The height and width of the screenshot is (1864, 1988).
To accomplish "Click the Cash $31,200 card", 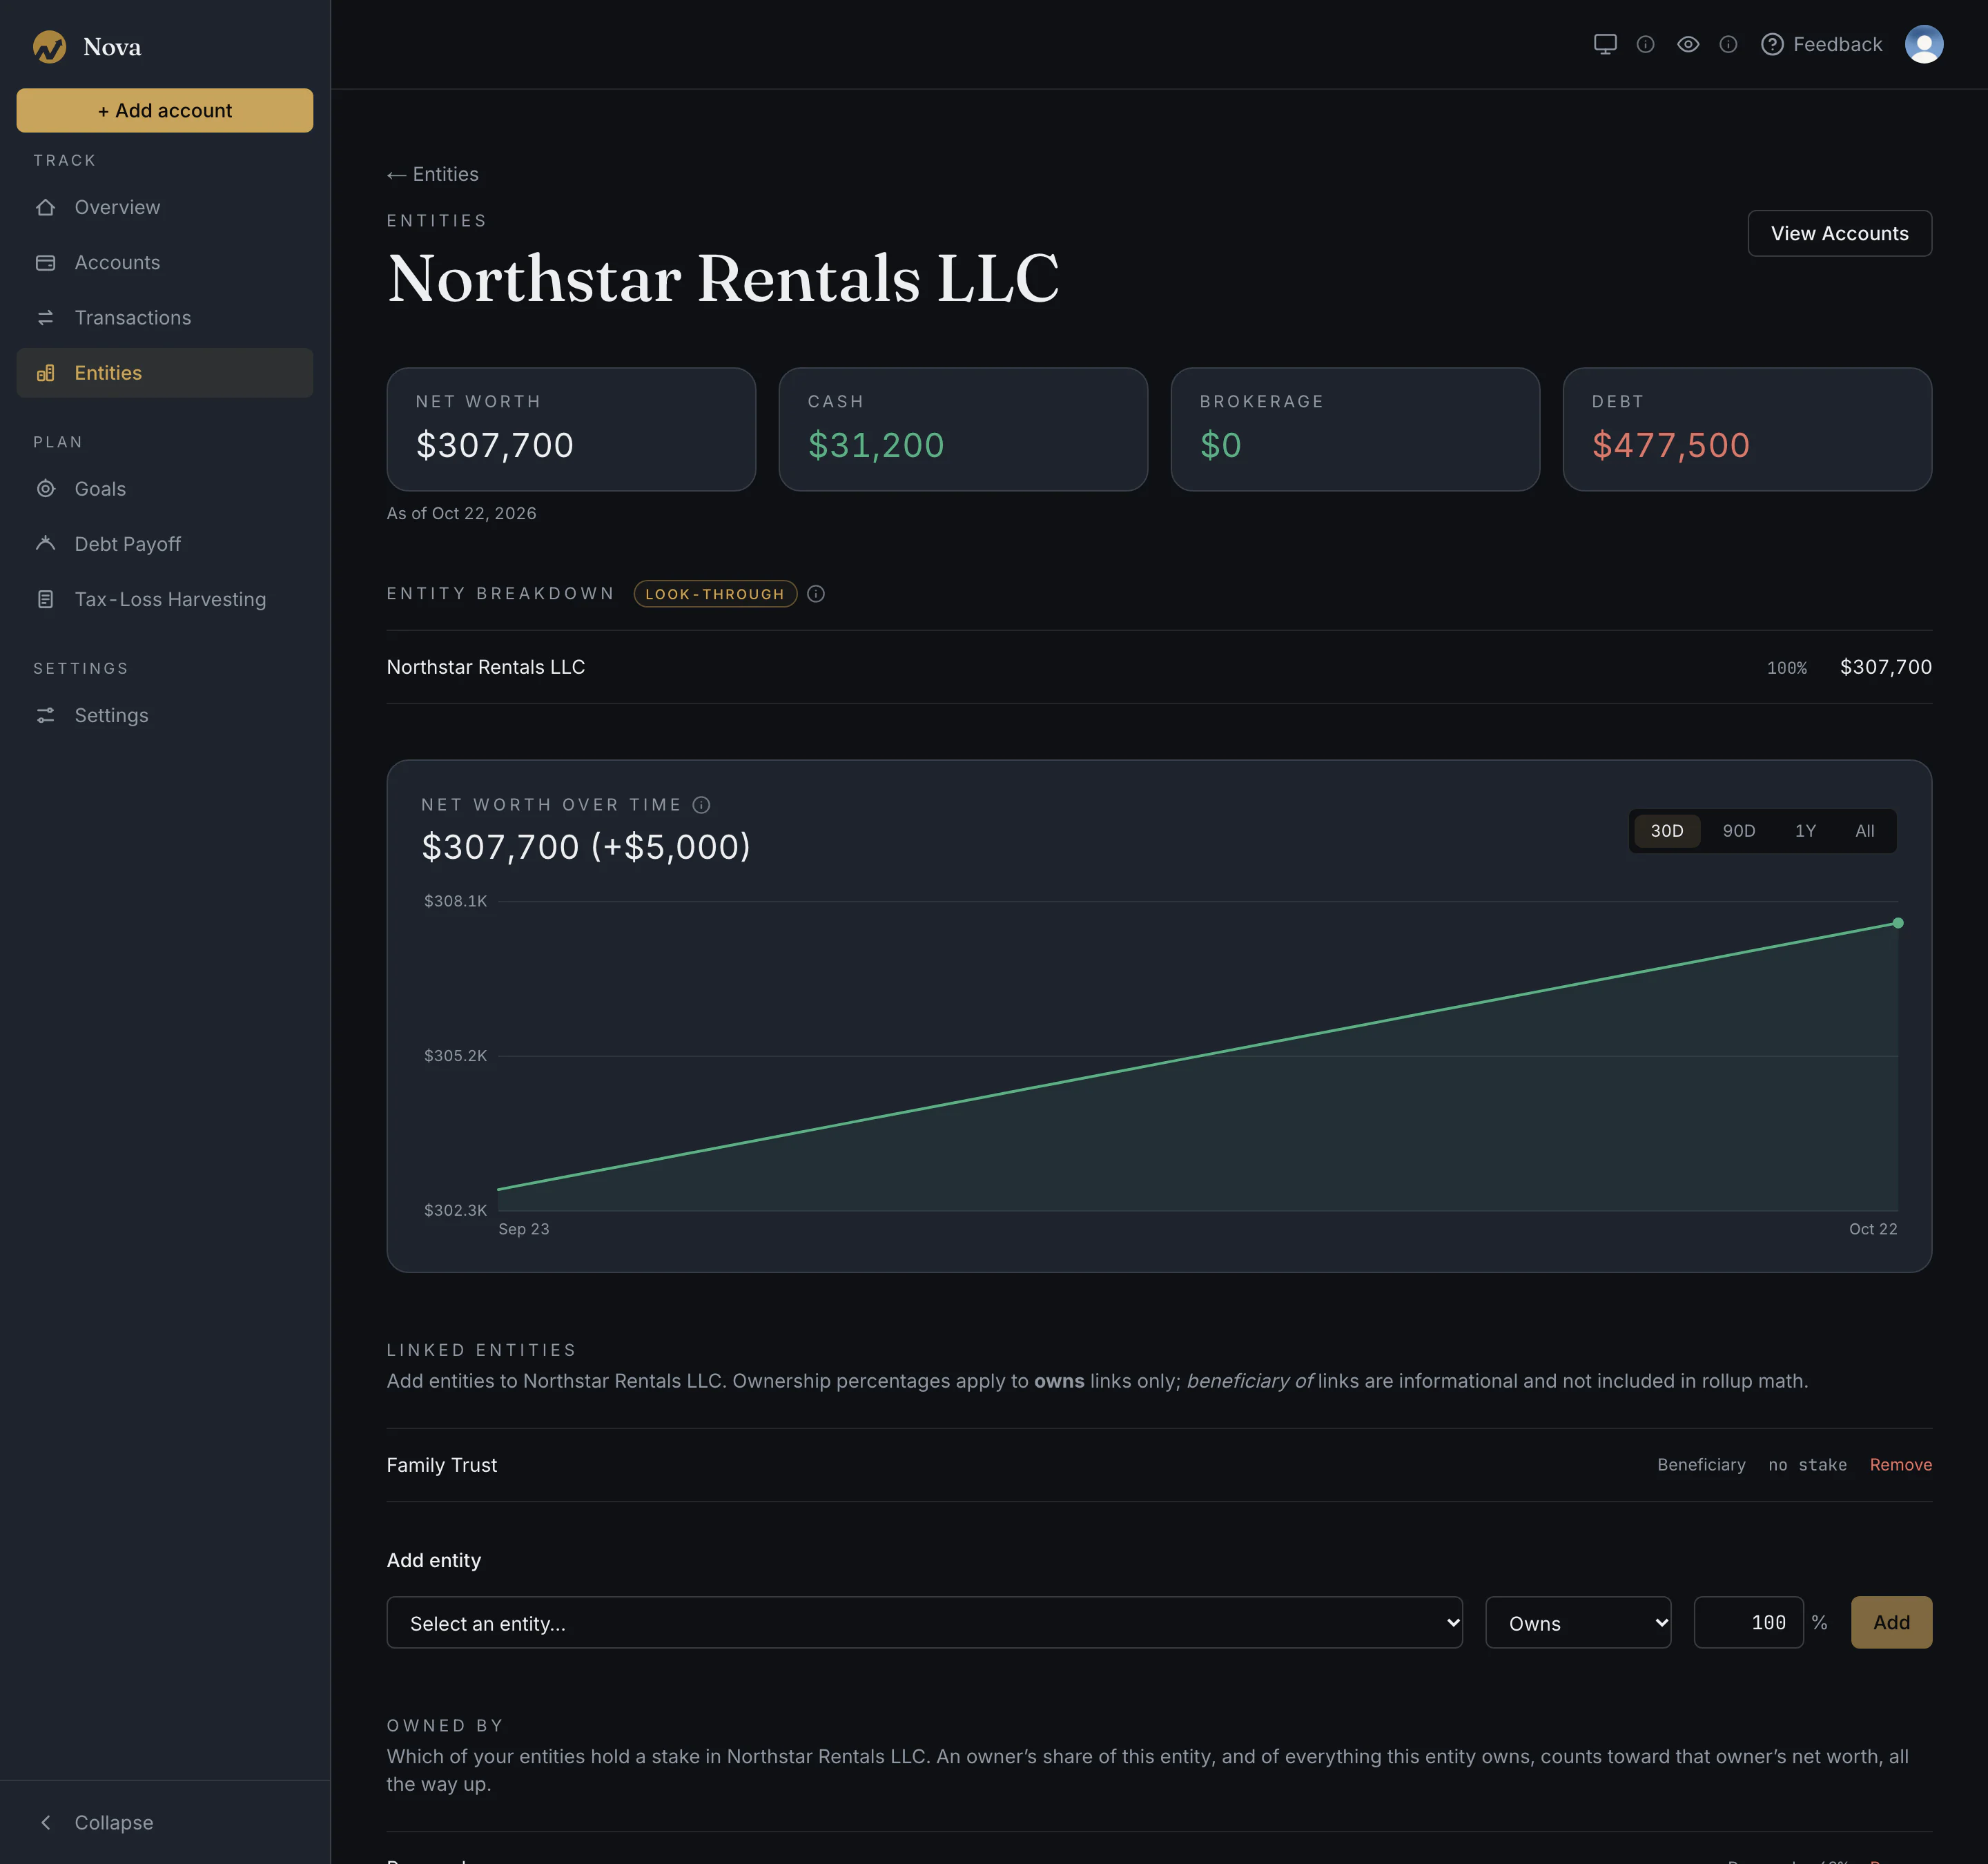I will click(963, 429).
